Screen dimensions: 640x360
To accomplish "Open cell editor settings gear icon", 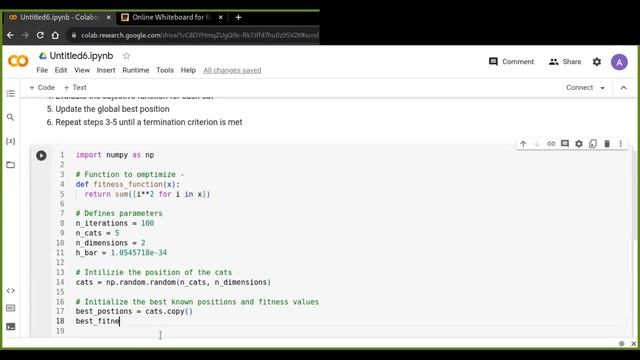I will pos(579,144).
